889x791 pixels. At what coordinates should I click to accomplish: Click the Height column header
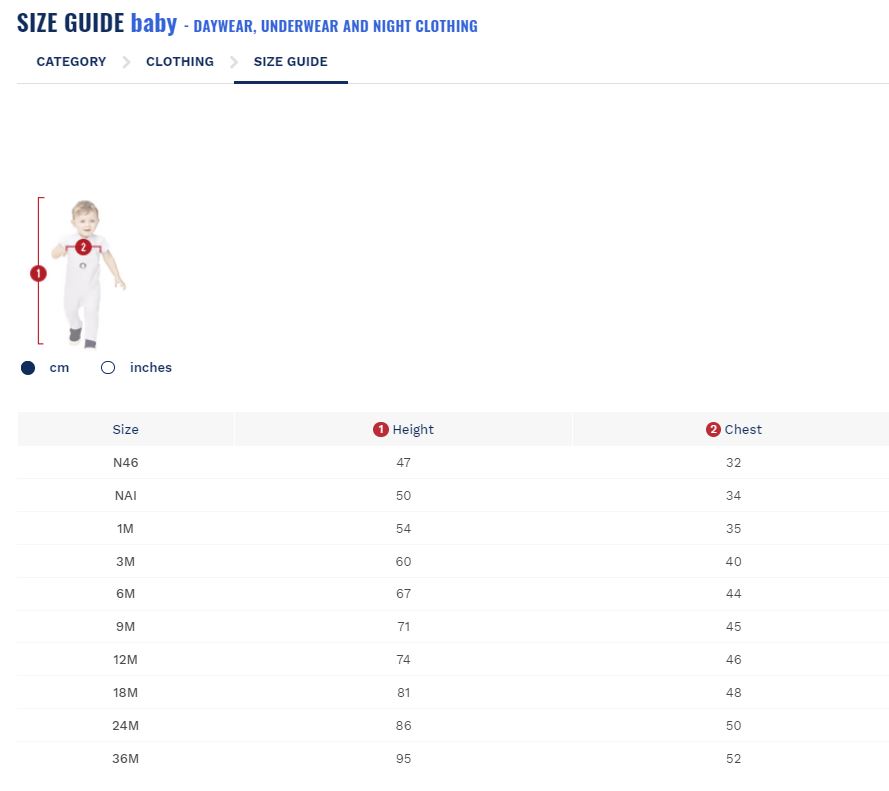413,430
